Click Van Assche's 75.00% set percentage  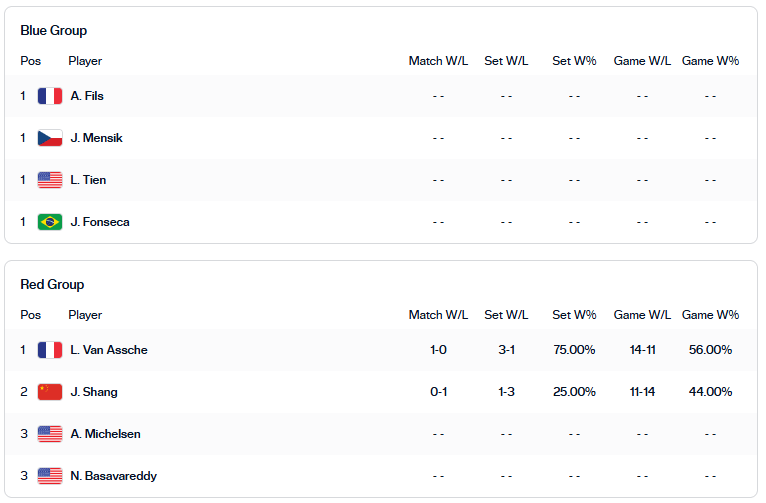(574, 350)
